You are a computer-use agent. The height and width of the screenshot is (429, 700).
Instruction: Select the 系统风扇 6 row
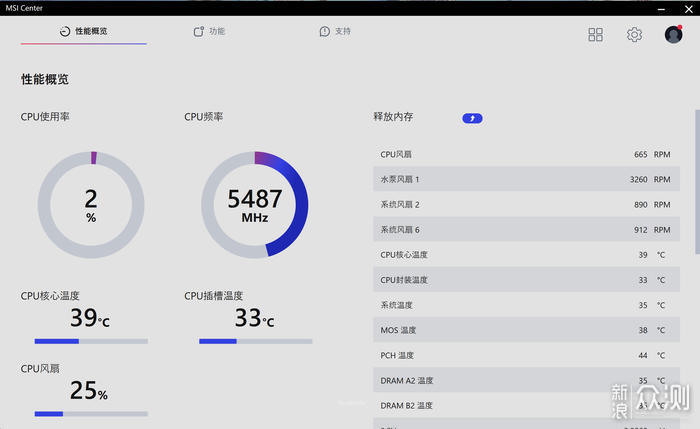click(526, 229)
